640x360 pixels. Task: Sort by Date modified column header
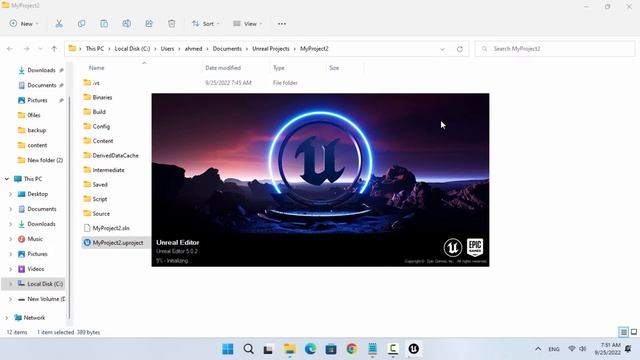pos(223,68)
